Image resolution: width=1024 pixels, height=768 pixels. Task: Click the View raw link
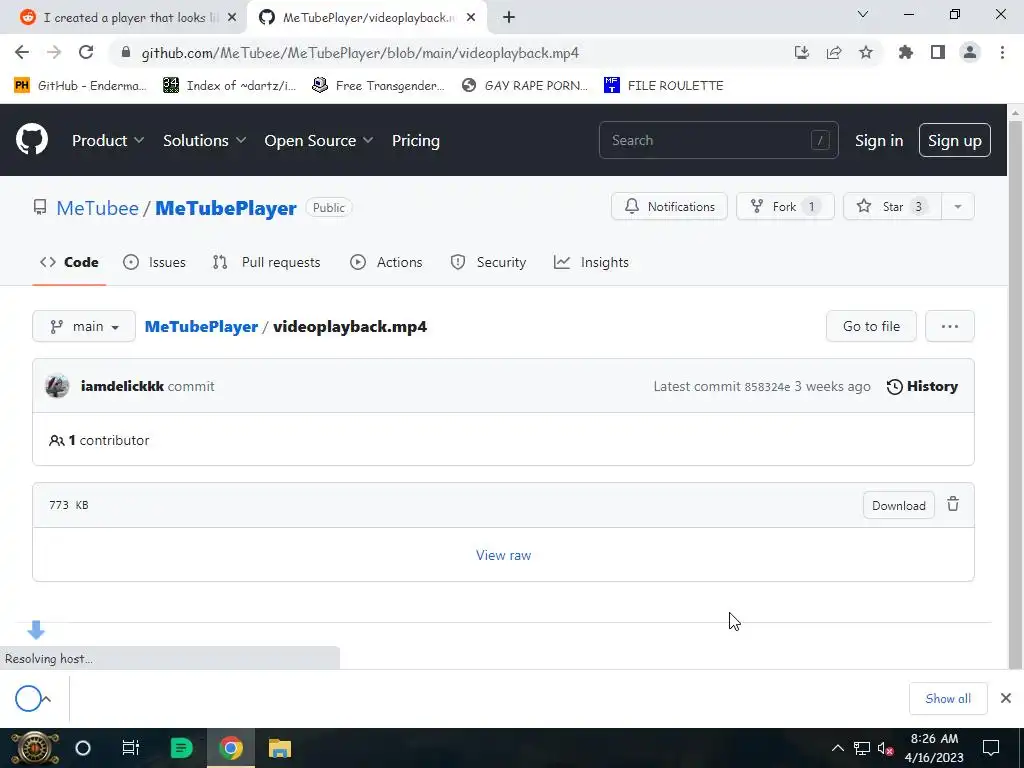[504, 555]
